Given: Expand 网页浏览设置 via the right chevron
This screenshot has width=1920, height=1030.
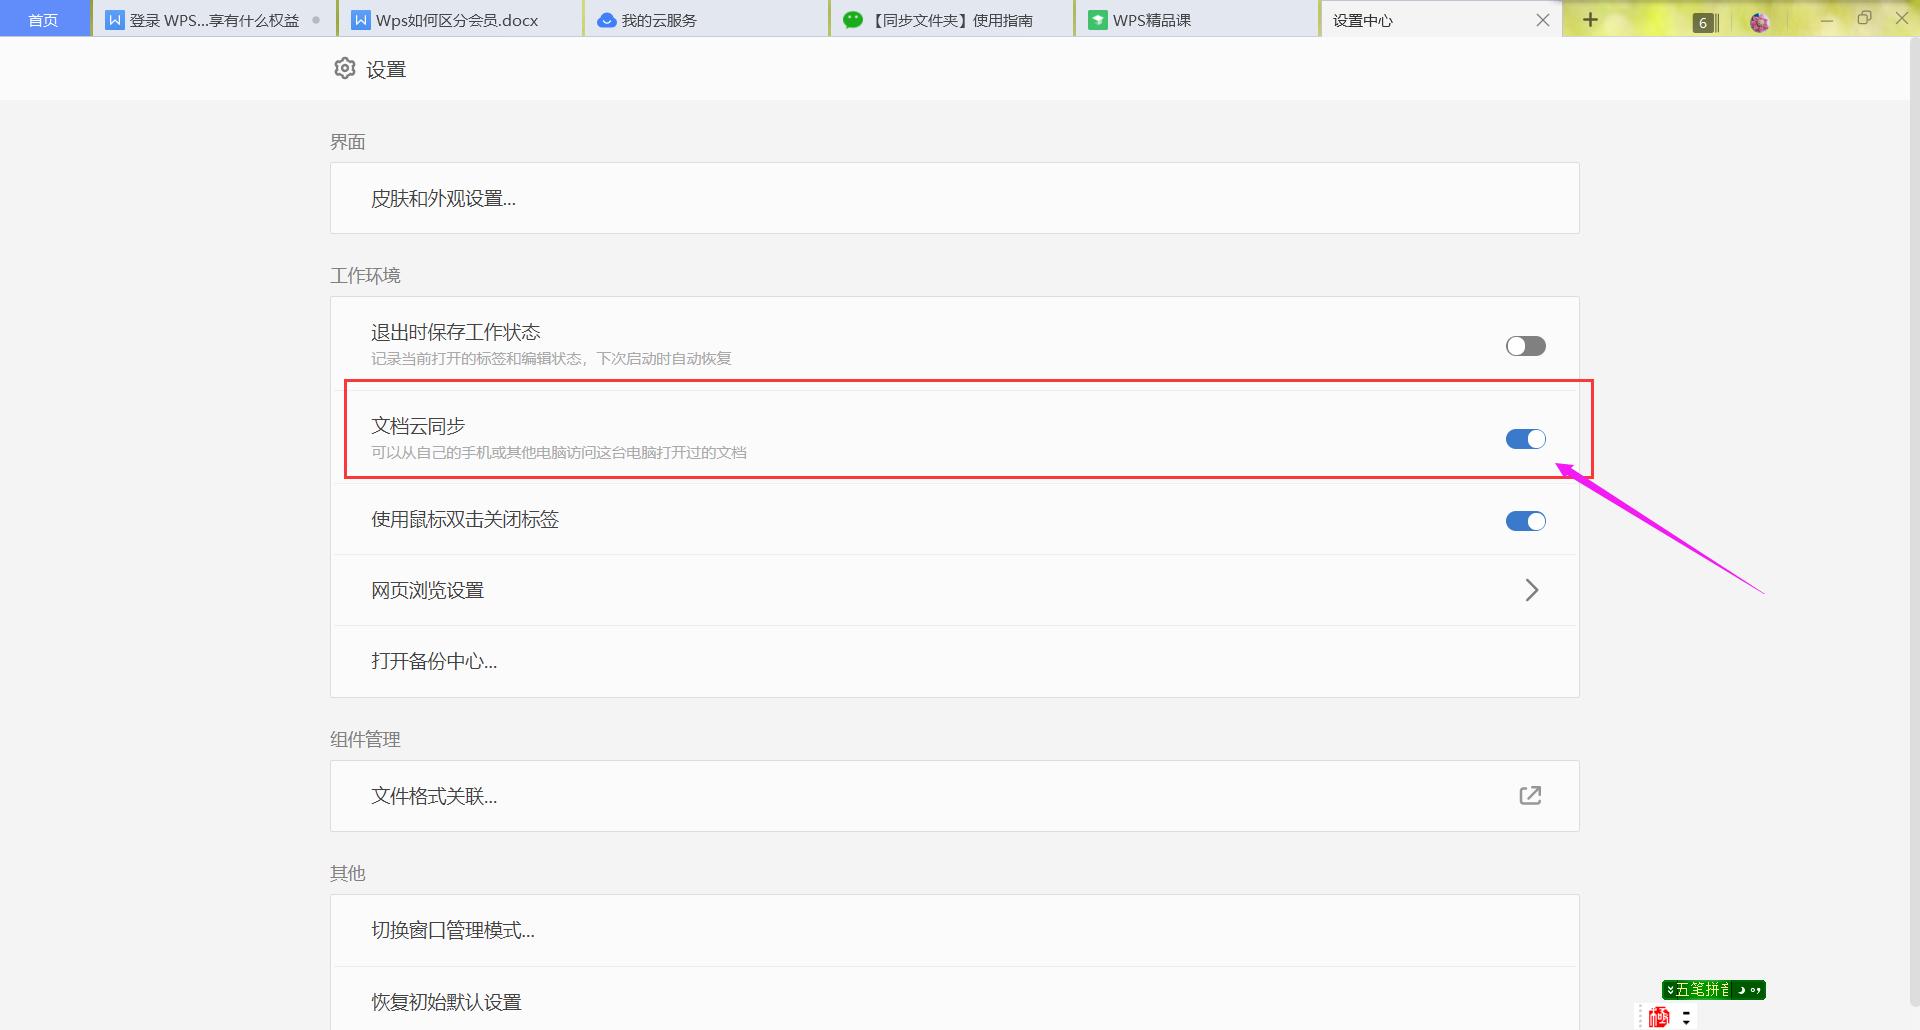Looking at the screenshot, I should tap(1532, 590).
